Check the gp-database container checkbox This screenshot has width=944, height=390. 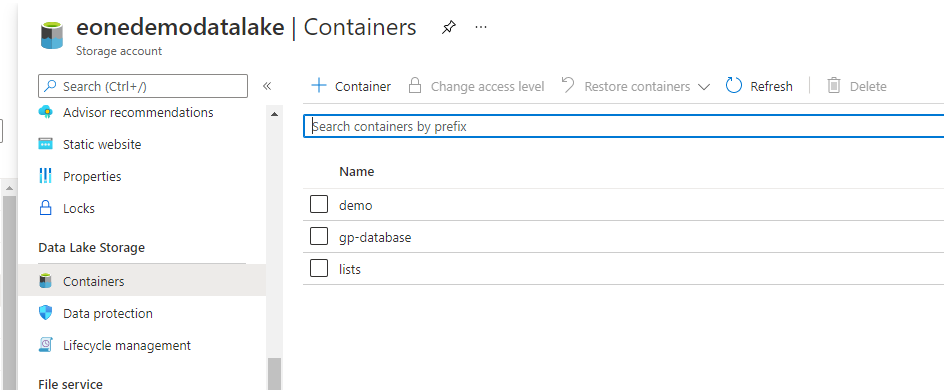319,237
